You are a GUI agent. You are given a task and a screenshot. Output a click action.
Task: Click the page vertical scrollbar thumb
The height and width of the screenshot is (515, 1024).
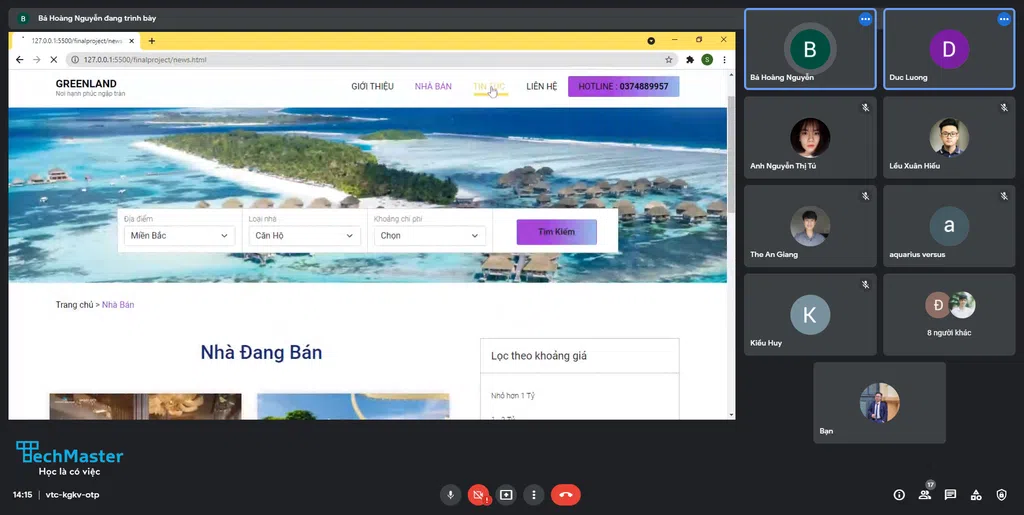[731, 153]
